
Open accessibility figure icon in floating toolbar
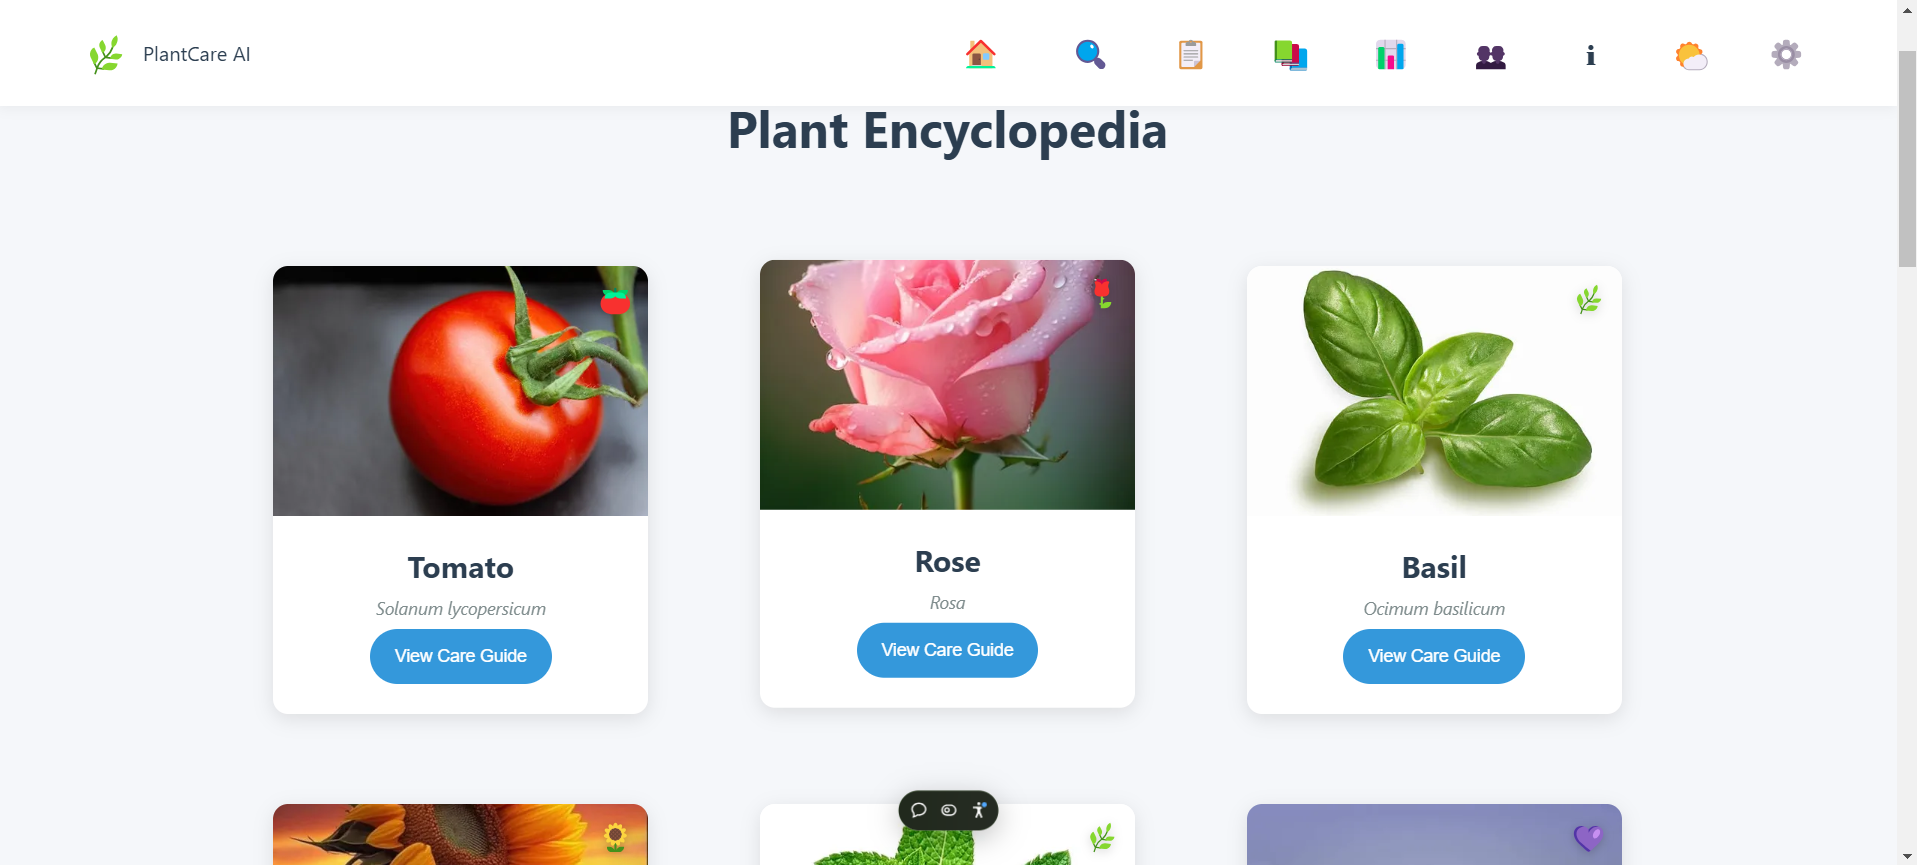[x=979, y=810]
